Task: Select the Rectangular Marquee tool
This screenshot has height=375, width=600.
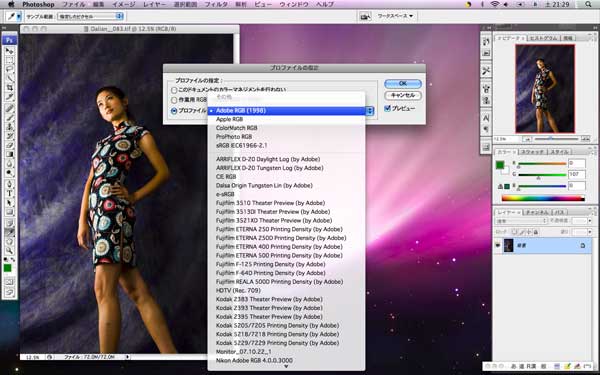Action: point(9,60)
